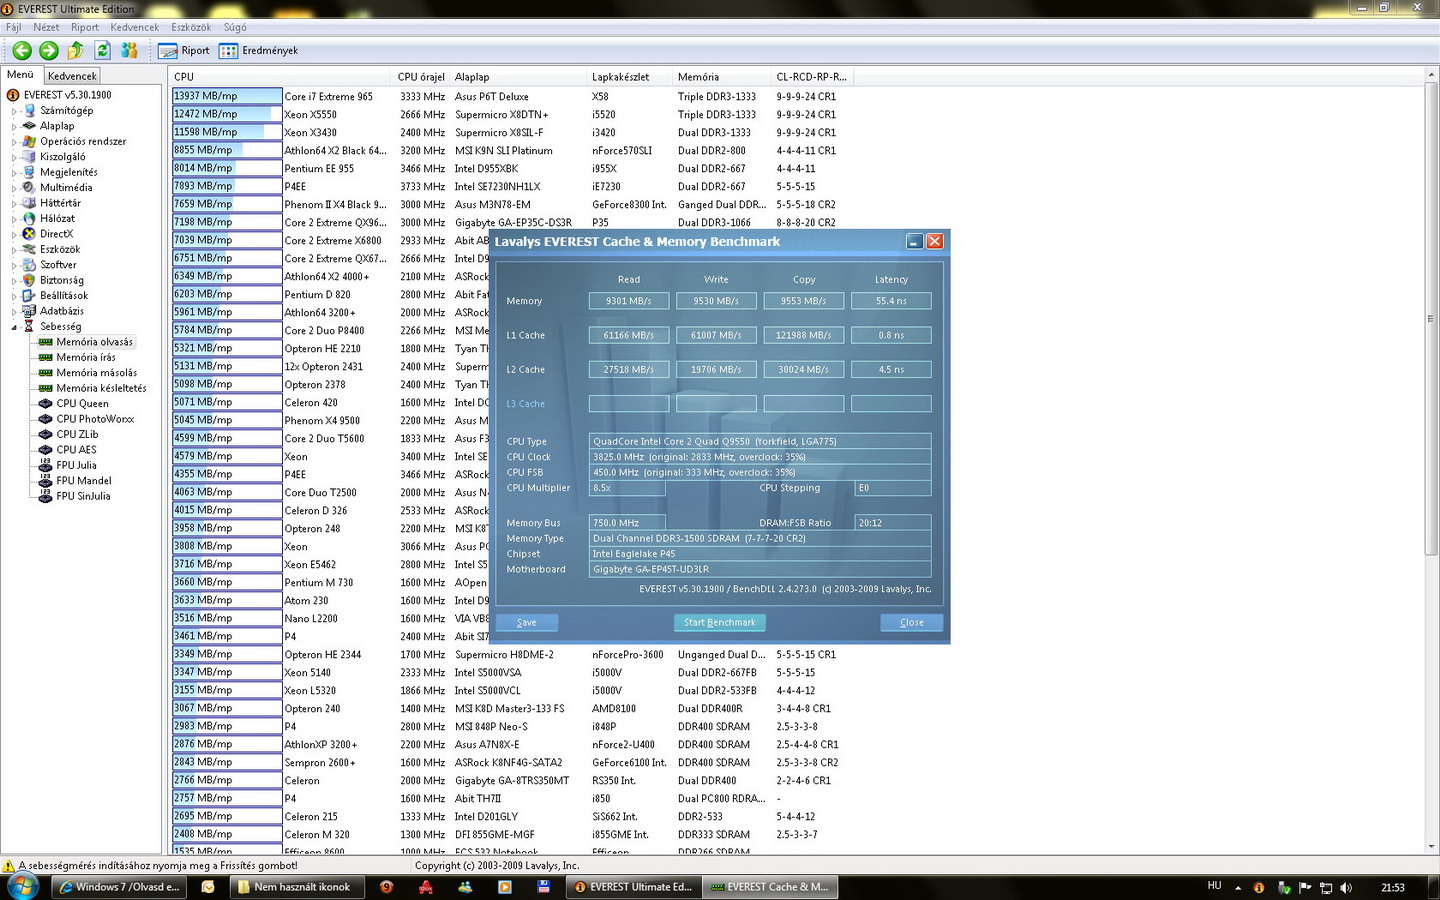Select the Beállítások tree item

(x=64, y=296)
